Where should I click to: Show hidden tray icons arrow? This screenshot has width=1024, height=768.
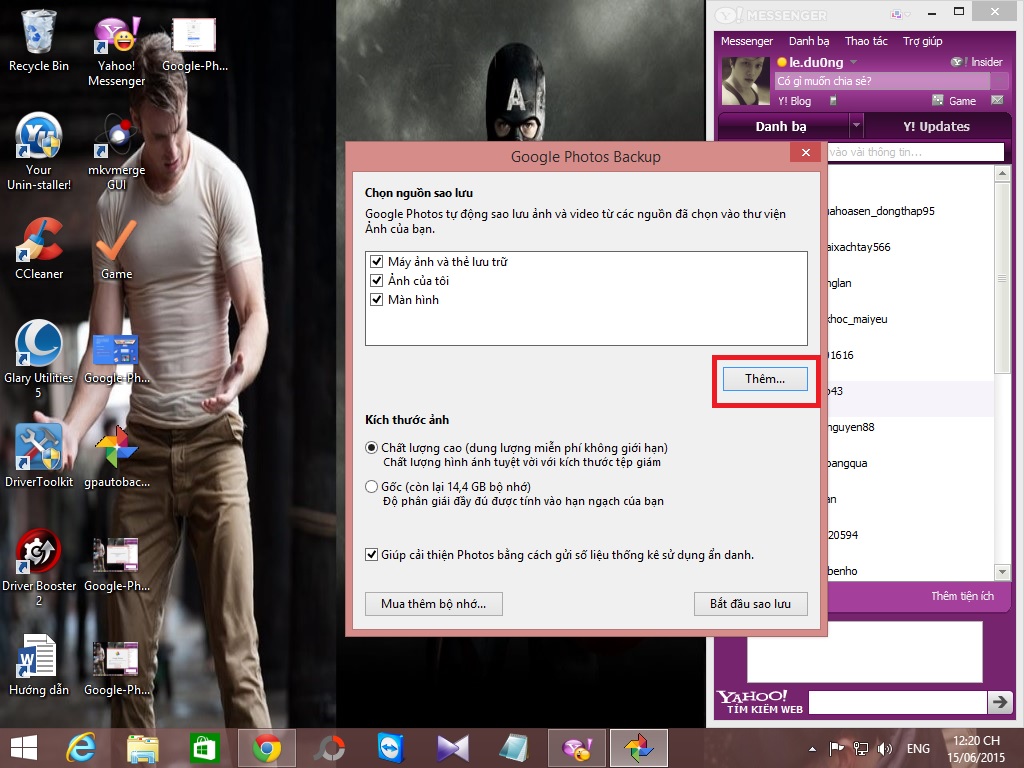tap(812, 749)
